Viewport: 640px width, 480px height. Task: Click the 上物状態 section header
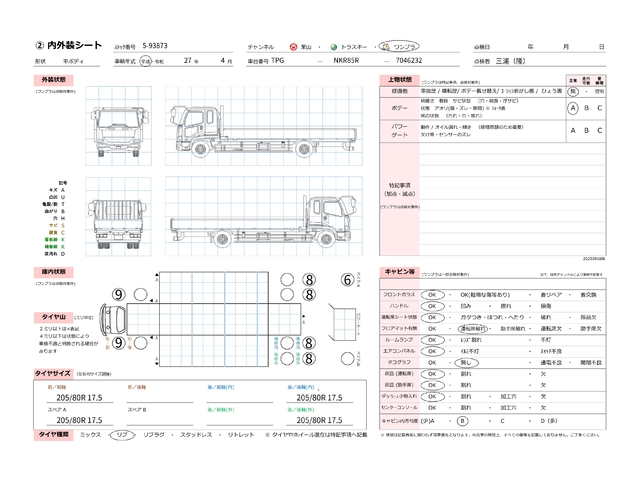(398, 78)
